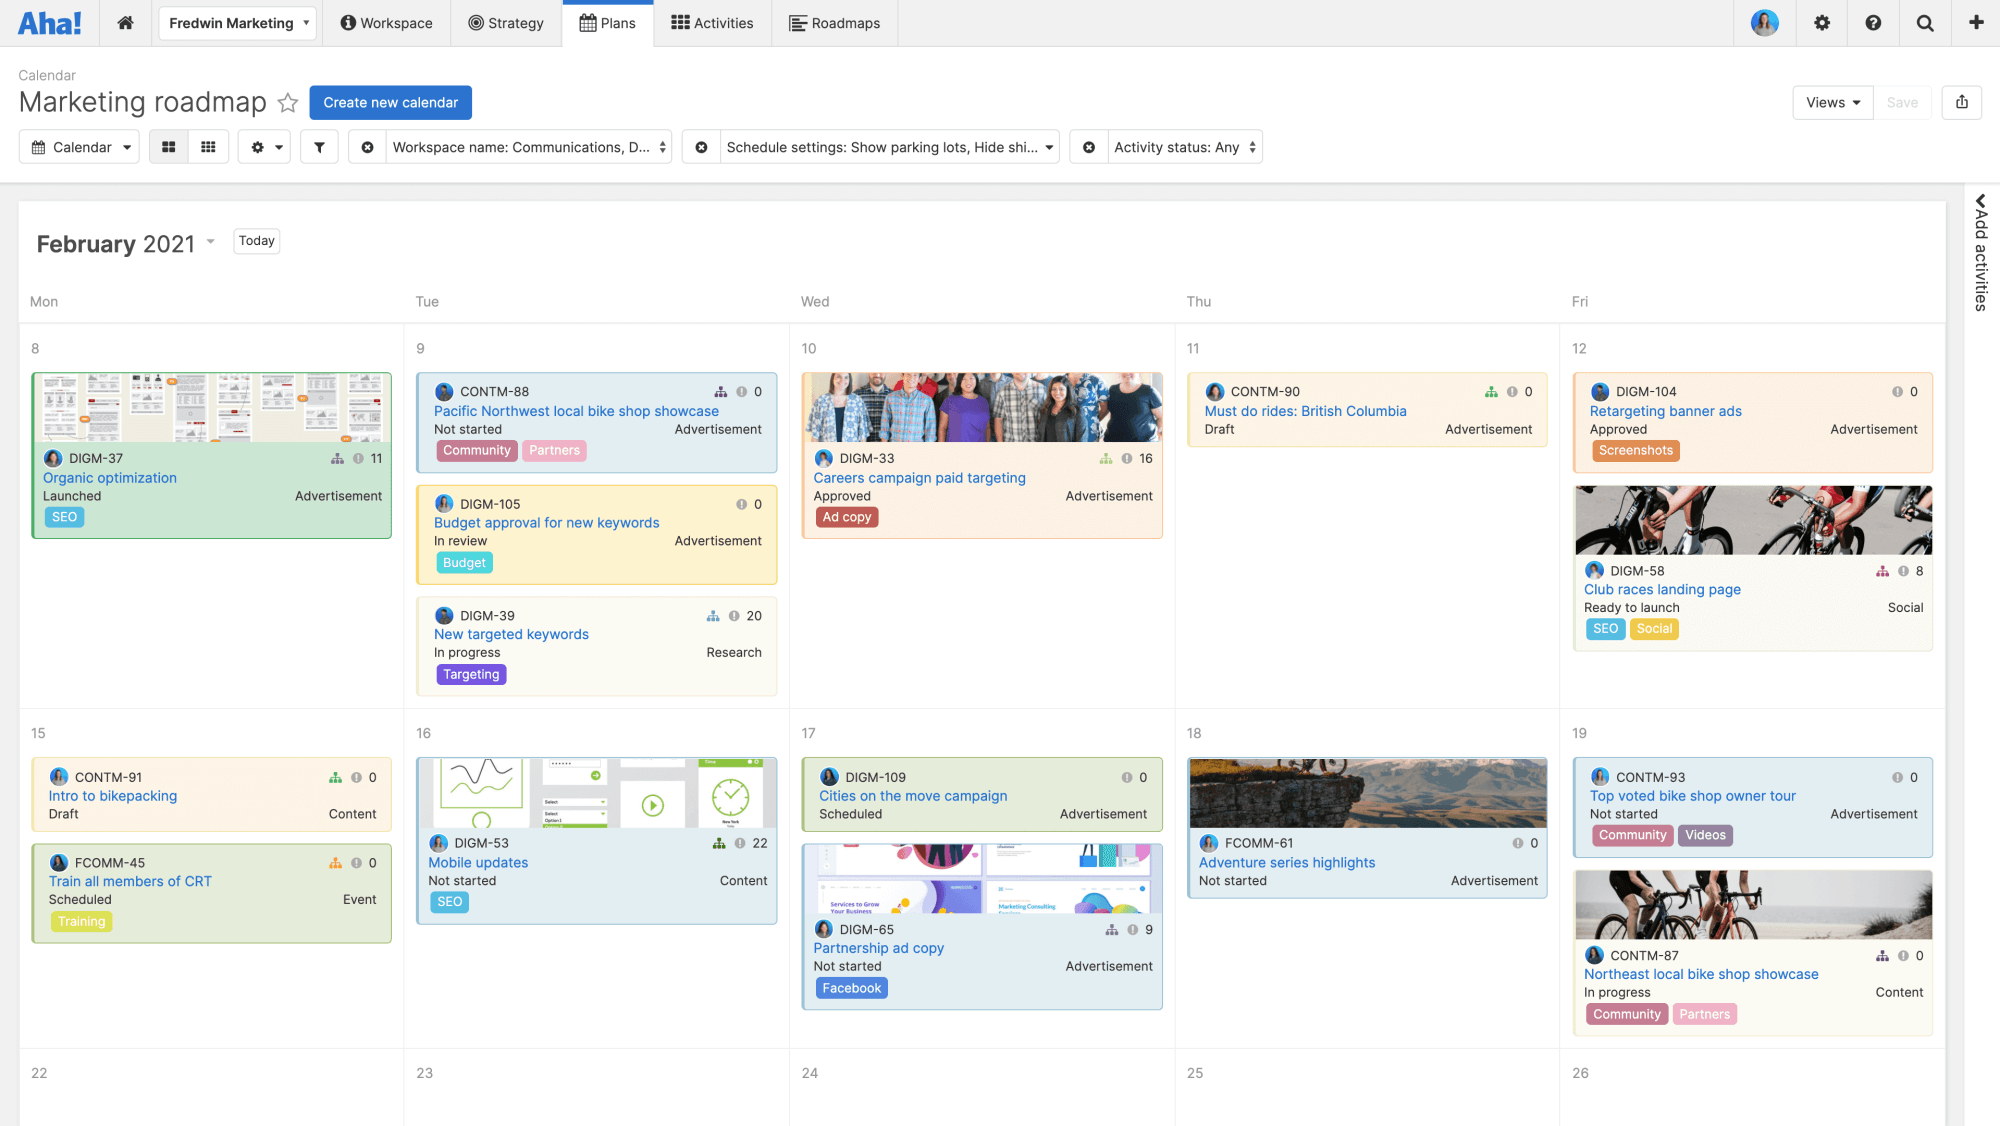Open the Roadmaps tab
The image size is (2000, 1126).
(834, 23)
